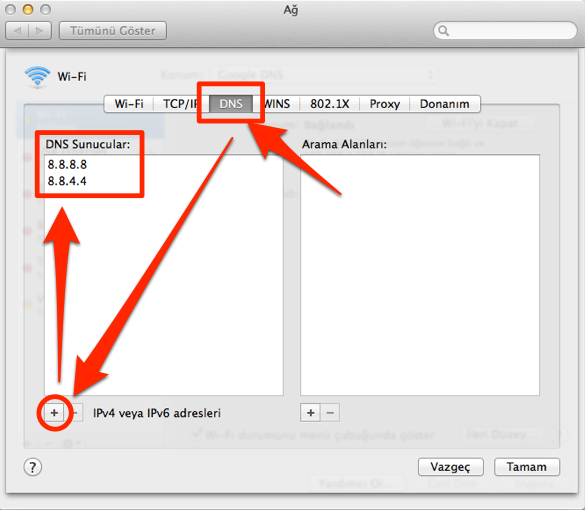Click the search magnifier icon
This screenshot has width=585, height=510.
click(443, 31)
